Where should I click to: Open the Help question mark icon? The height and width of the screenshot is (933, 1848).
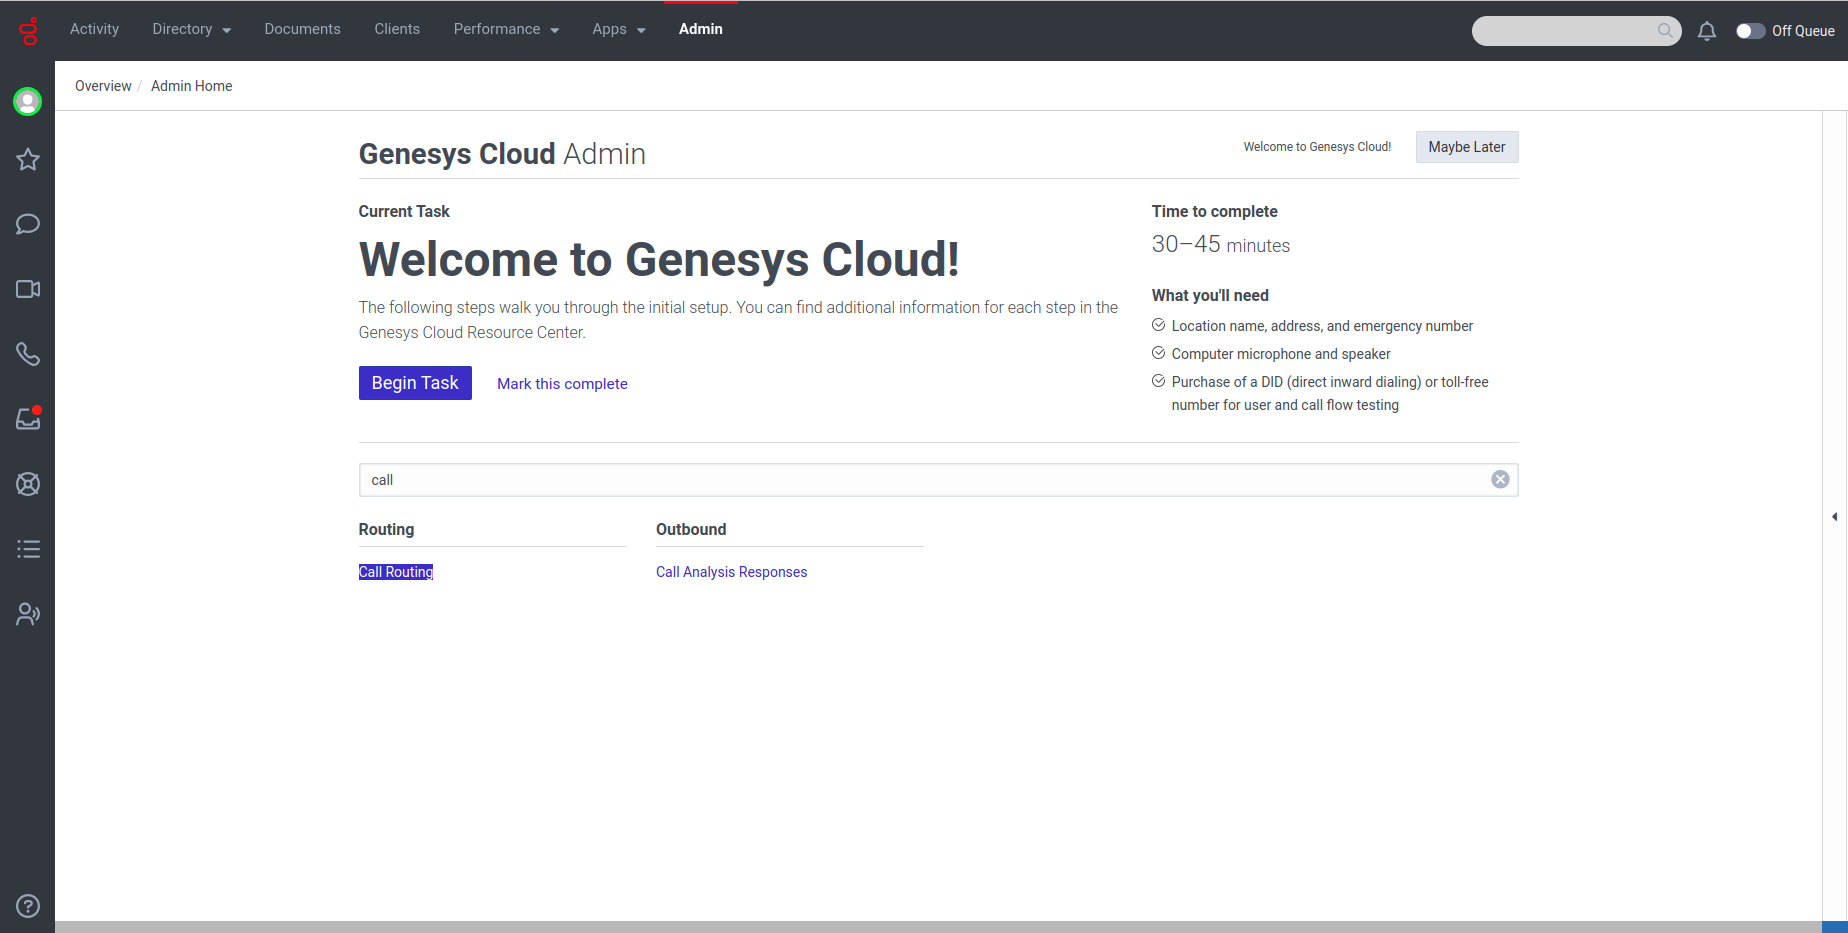pyautogui.click(x=28, y=906)
